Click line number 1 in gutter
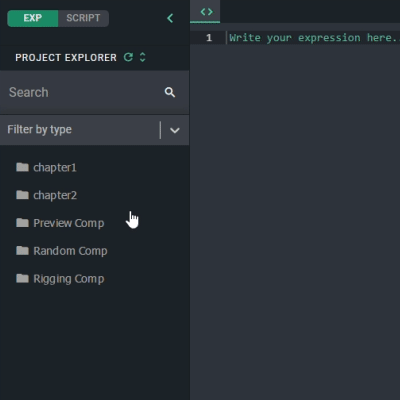 coord(209,38)
